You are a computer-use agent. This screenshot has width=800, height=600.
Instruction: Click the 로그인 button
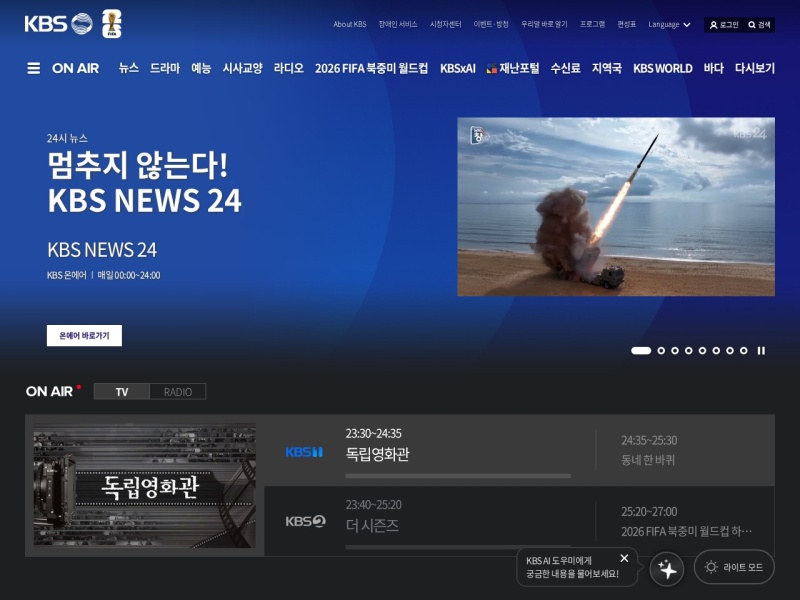tap(724, 25)
